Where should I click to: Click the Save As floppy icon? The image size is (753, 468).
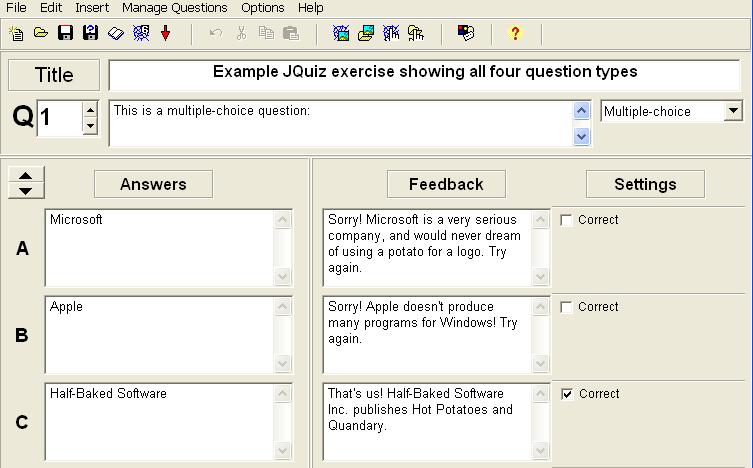tap(90, 33)
